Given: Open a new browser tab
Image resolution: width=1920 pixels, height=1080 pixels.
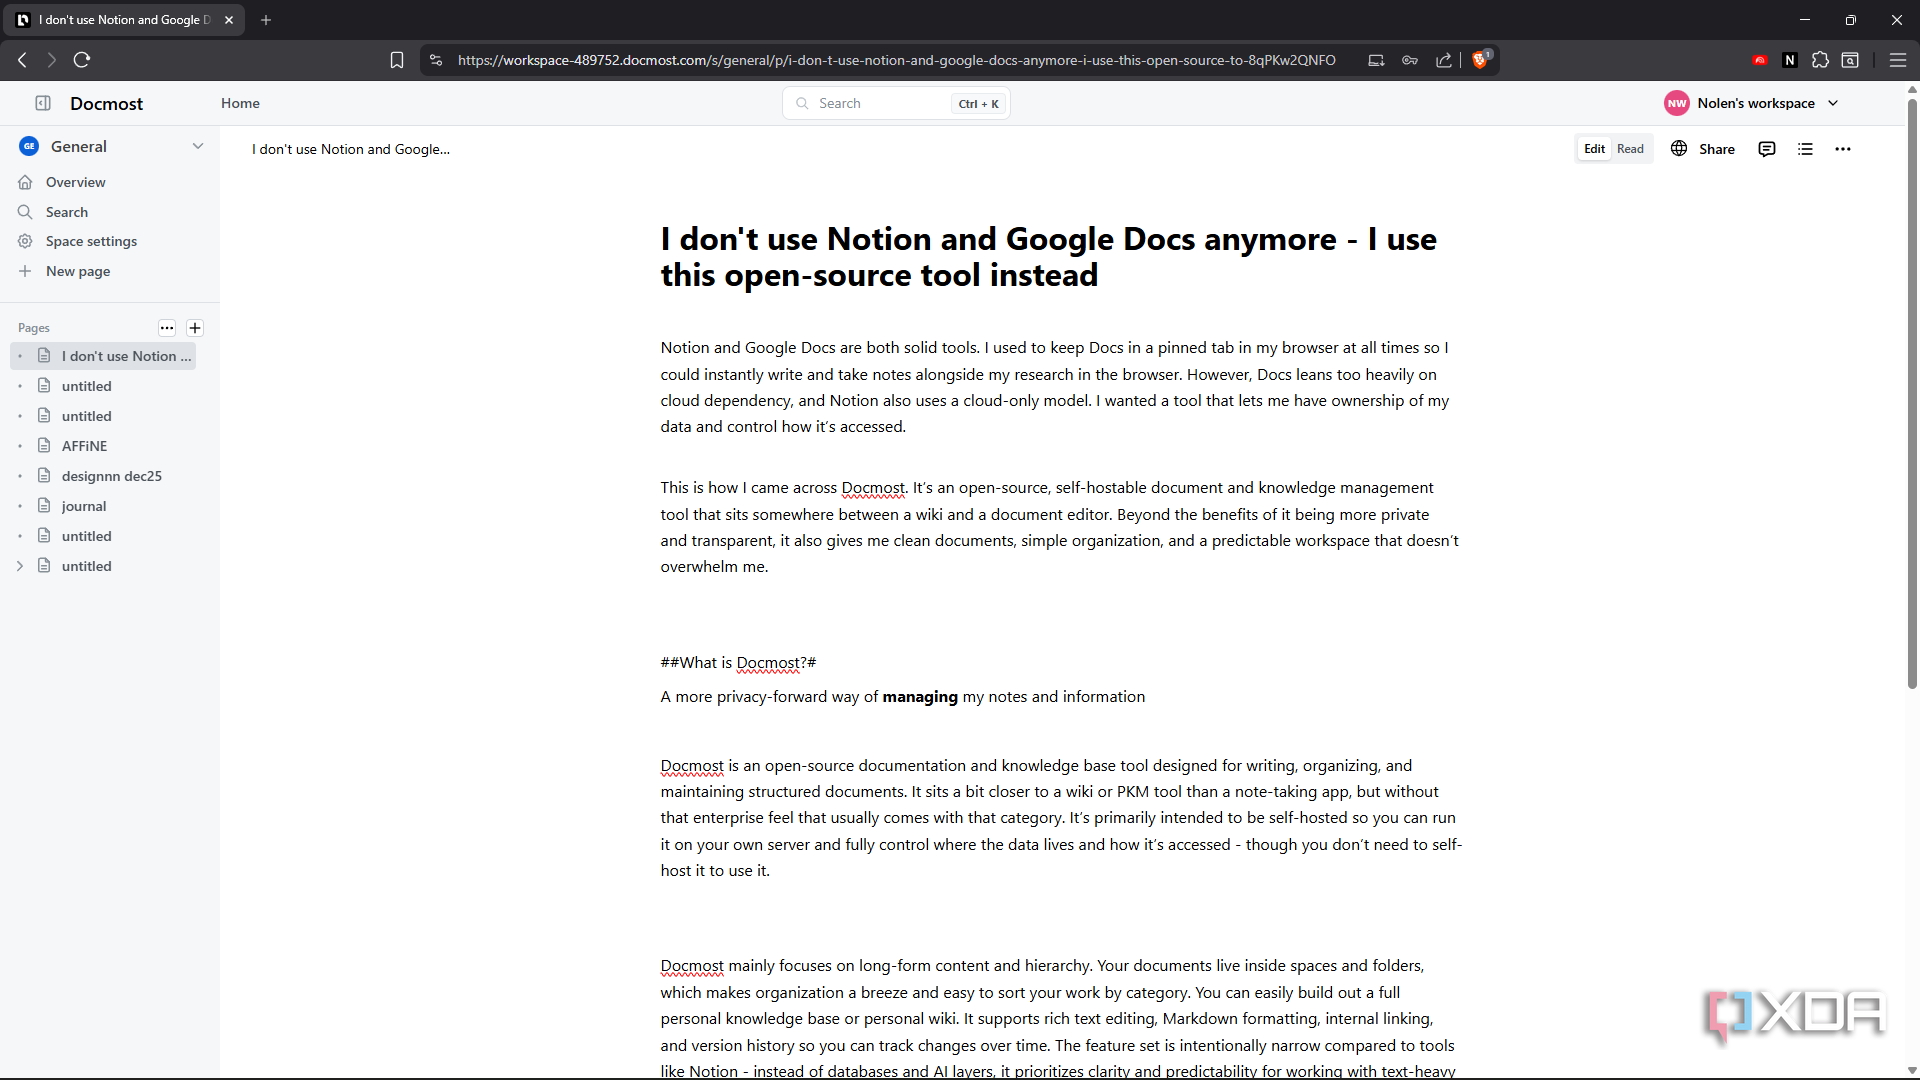Looking at the screenshot, I should tap(266, 20).
